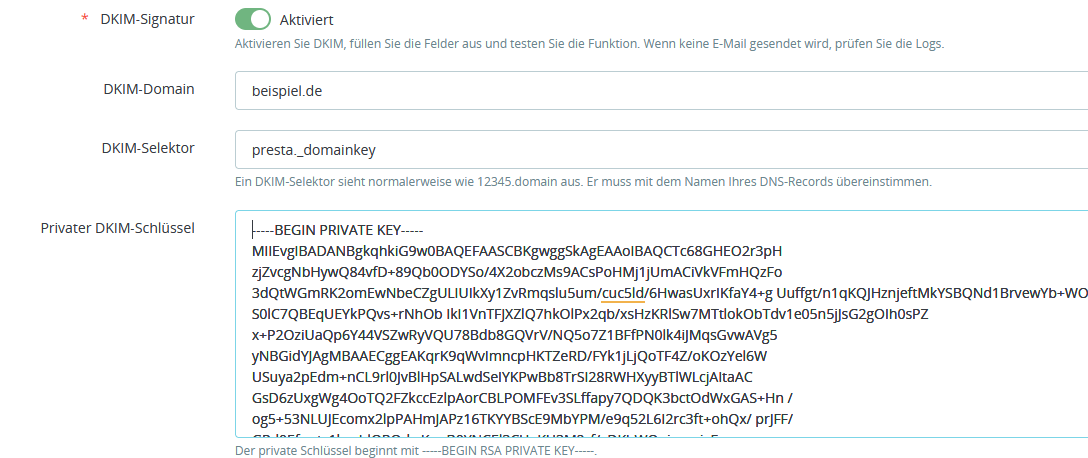Click the 'DKIM-Signatur' field label
Image resolution: width=1088 pixels, height=458 pixels.
click(x=147, y=19)
